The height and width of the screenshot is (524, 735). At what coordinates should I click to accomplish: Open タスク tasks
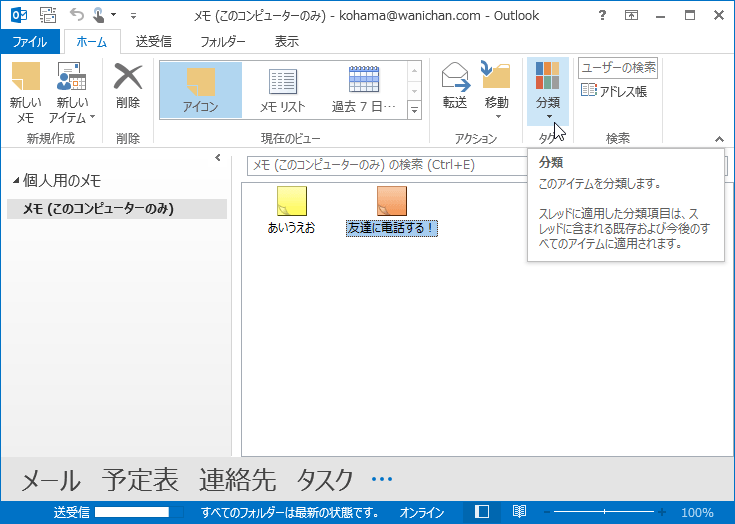[325, 479]
